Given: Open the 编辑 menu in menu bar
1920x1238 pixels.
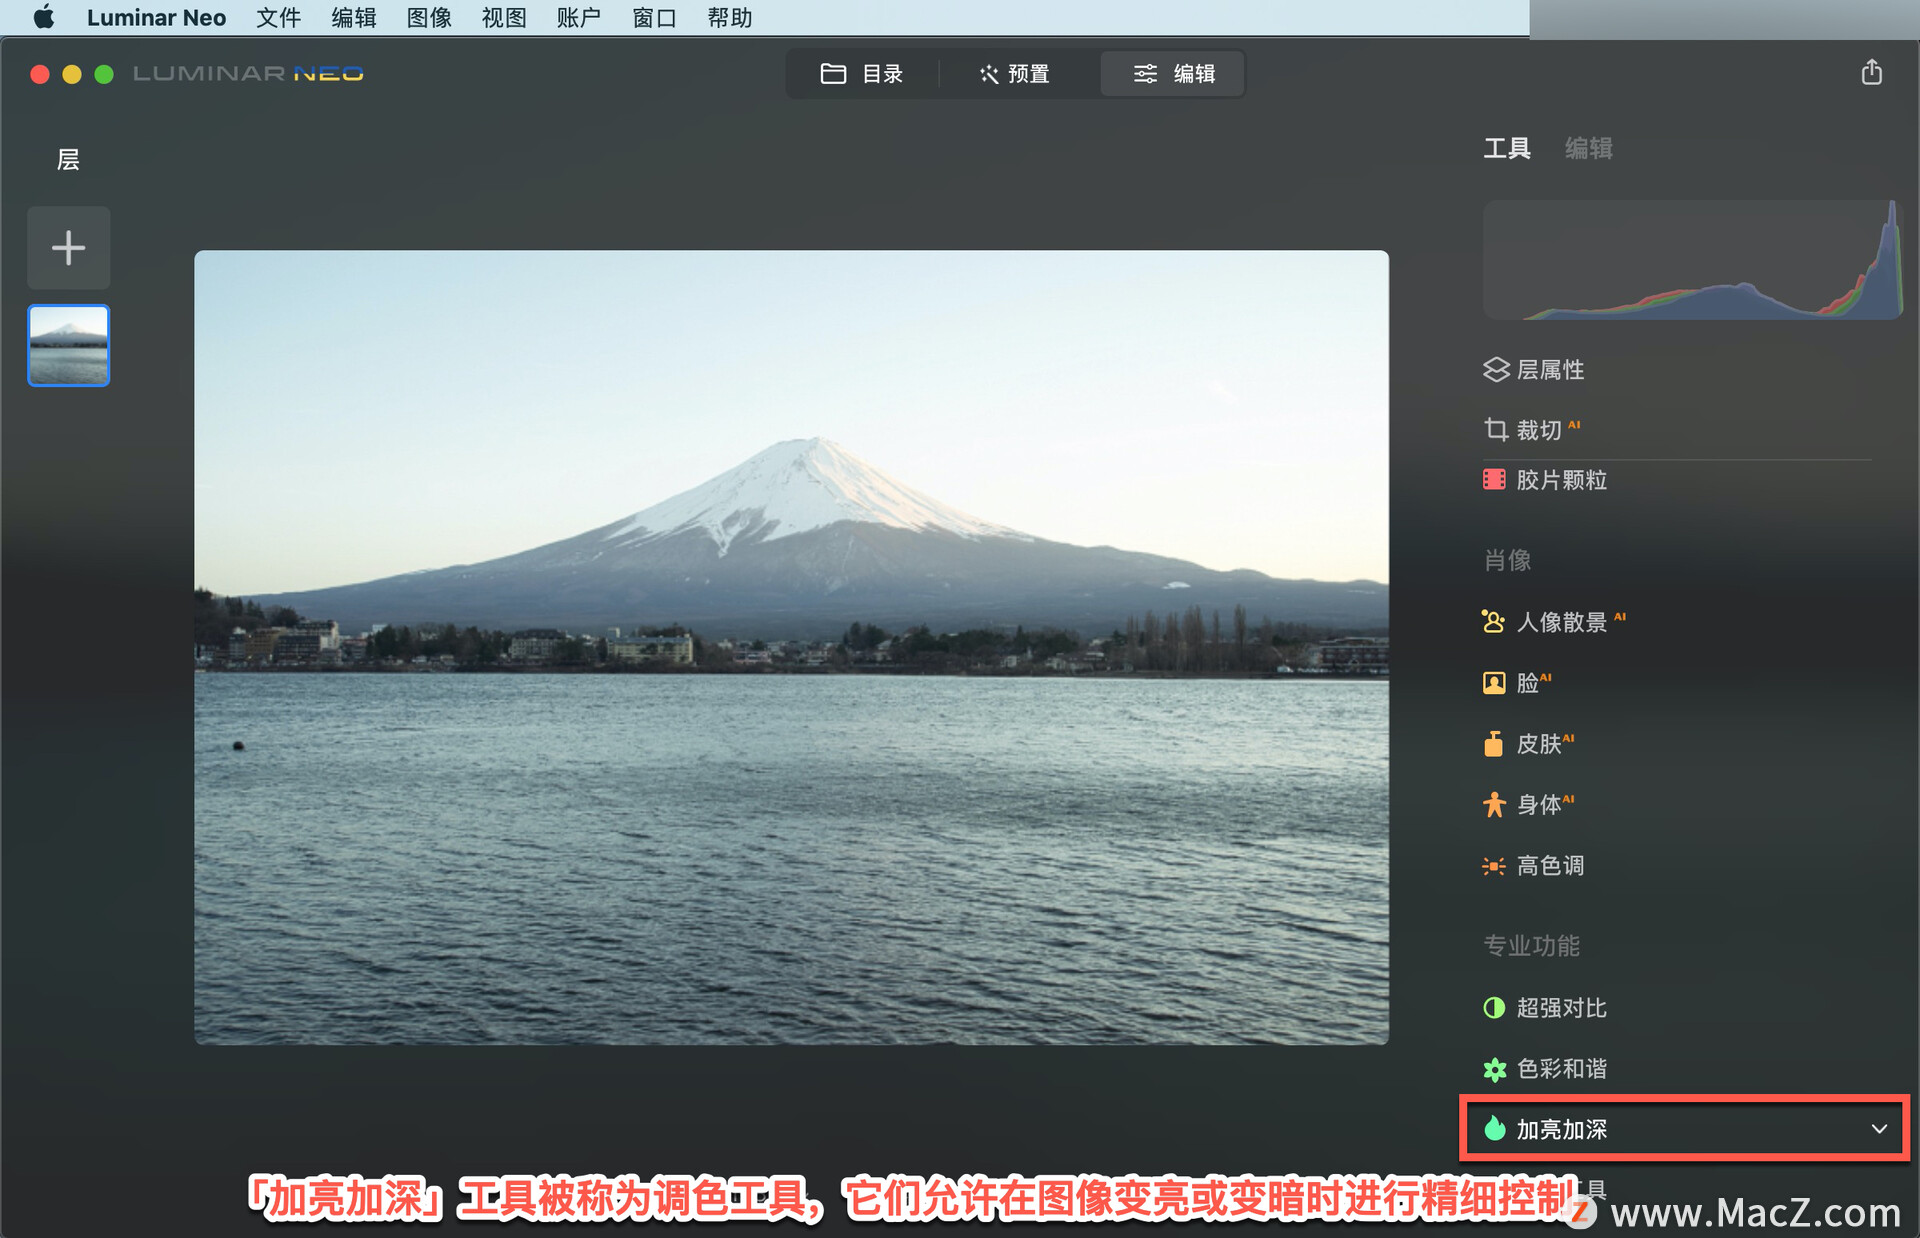Looking at the screenshot, I should pos(353,17).
